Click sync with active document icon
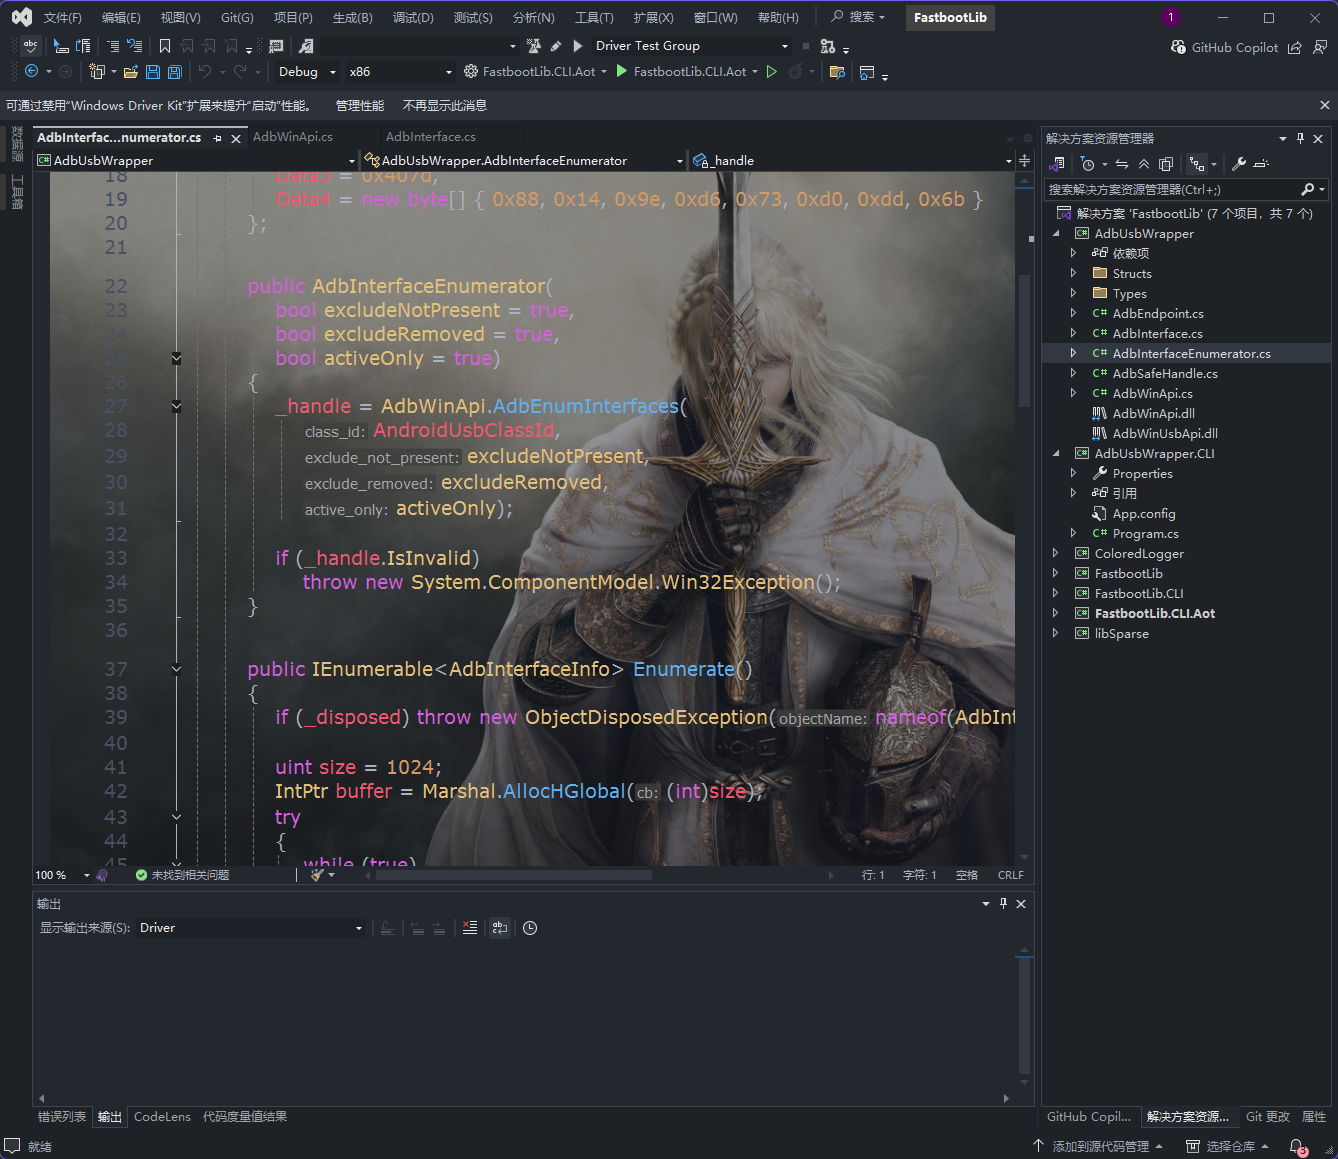The height and width of the screenshot is (1159, 1338). (x=1122, y=164)
